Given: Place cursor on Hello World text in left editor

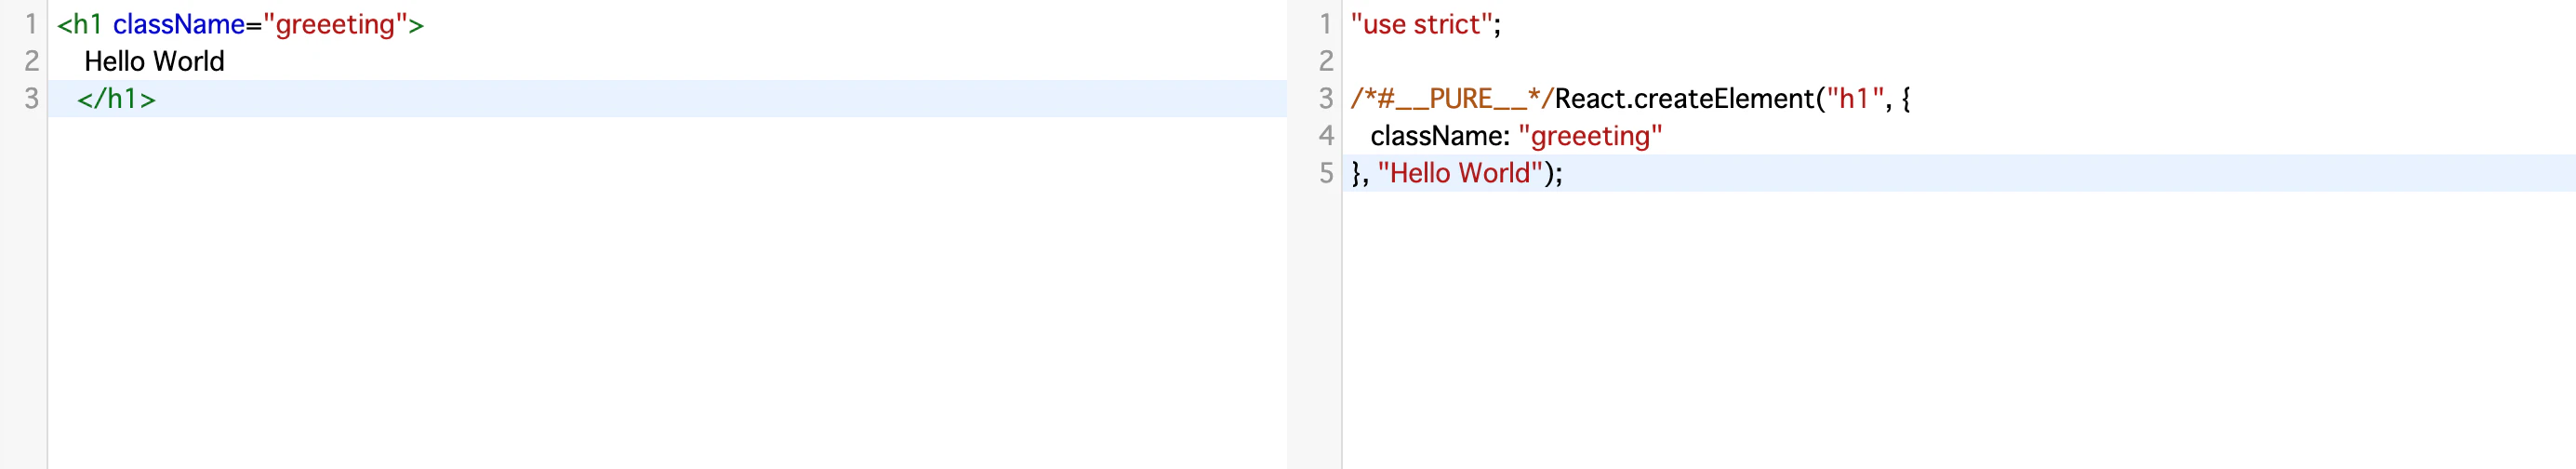Looking at the screenshot, I should pyautogui.click(x=154, y=61).
